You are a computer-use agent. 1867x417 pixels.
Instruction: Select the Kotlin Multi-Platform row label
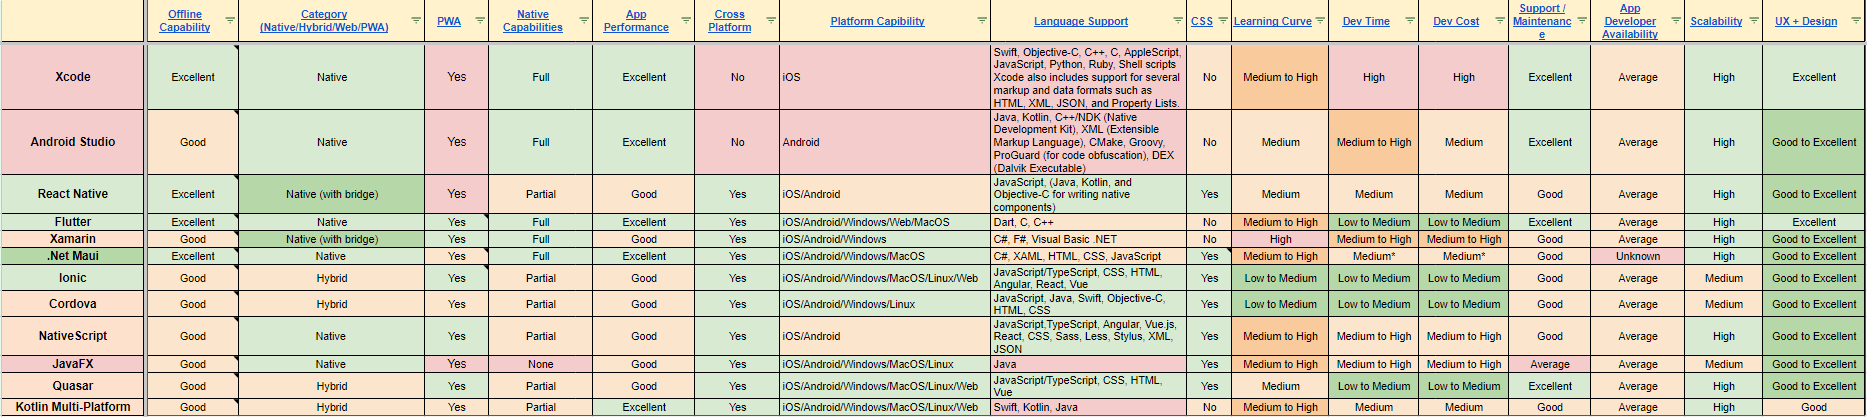73,407
